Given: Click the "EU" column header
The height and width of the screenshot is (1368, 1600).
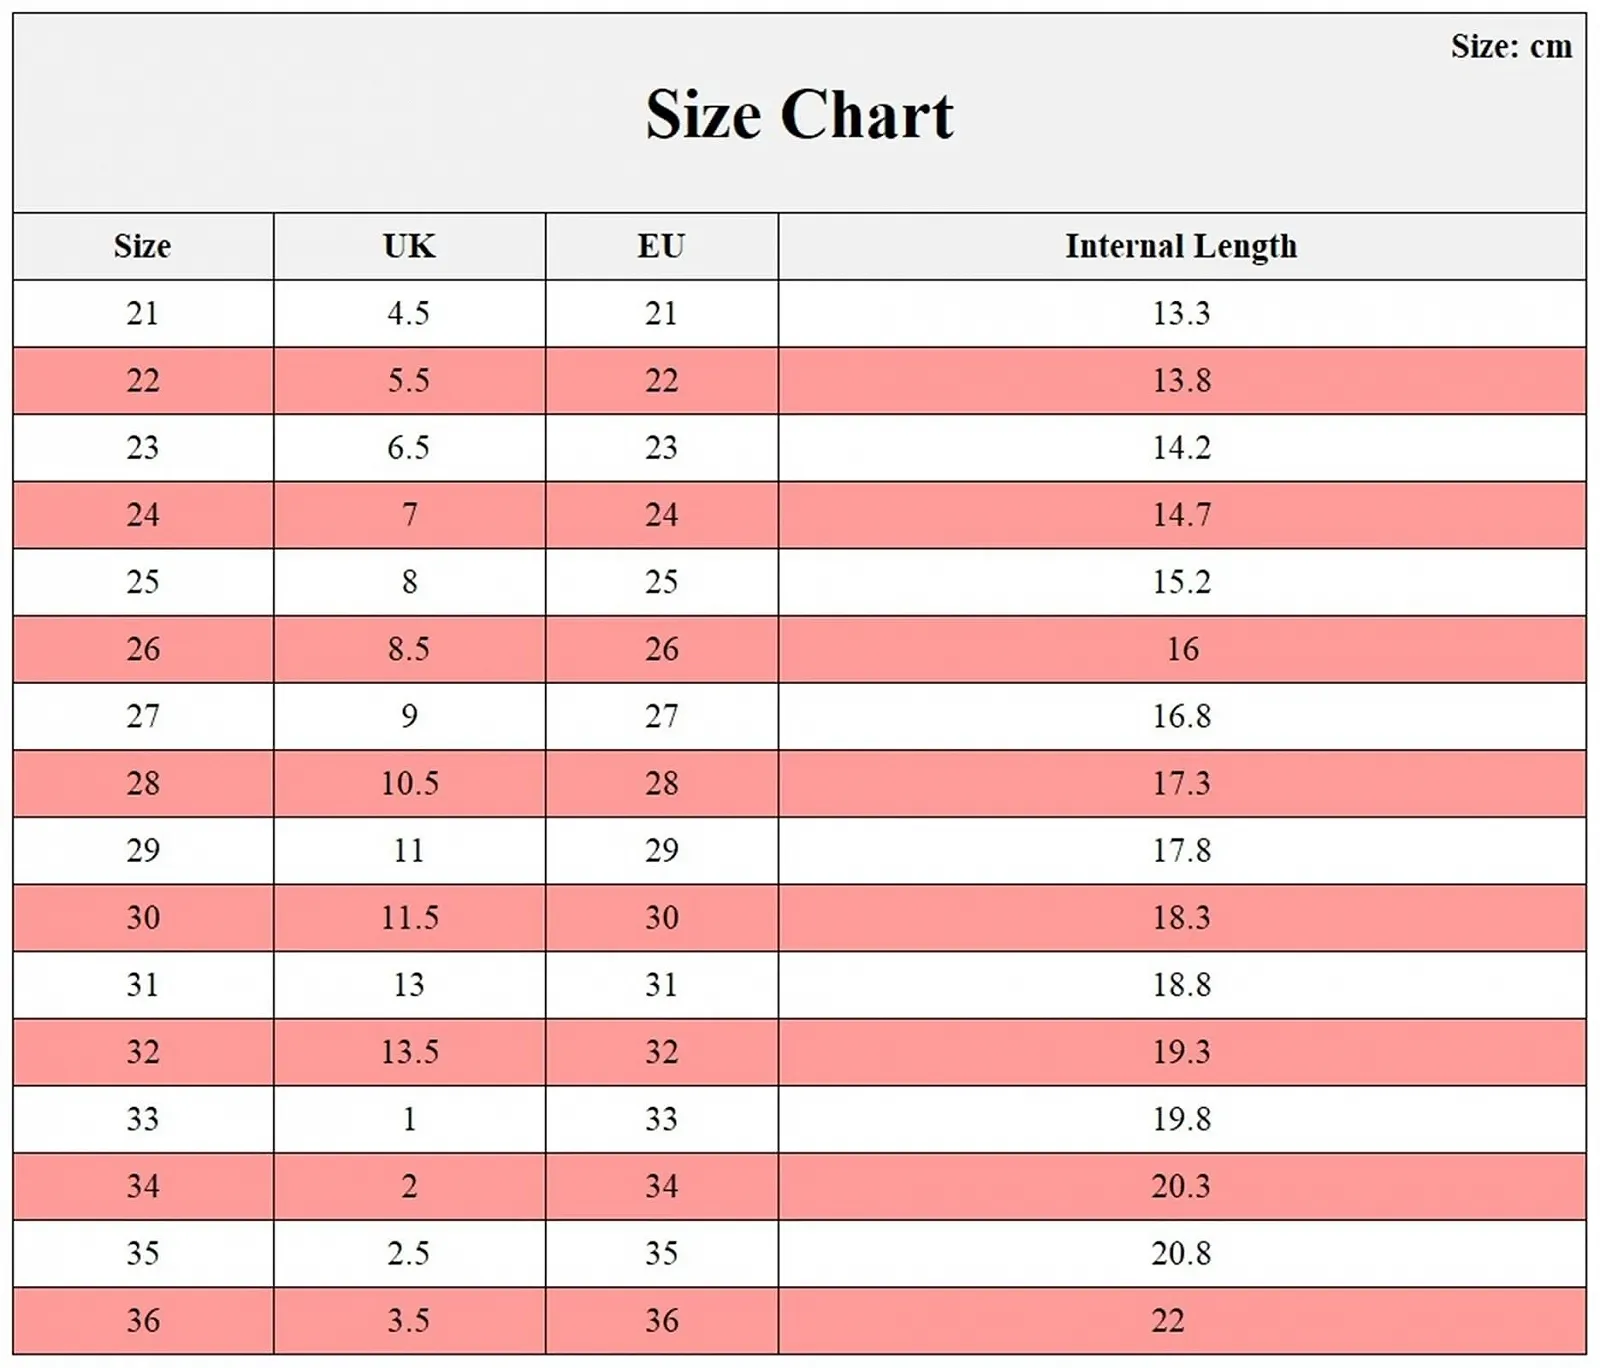Looking at the screenshot, I should pos(661,246).
